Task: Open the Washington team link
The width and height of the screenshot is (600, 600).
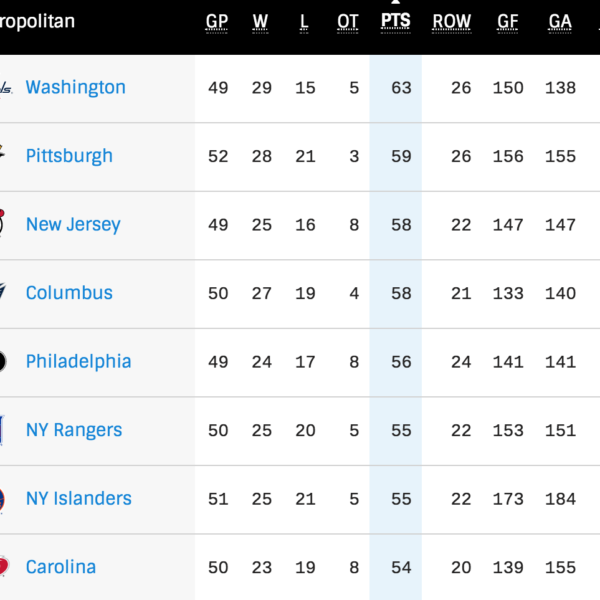Action: pos(76,88)
